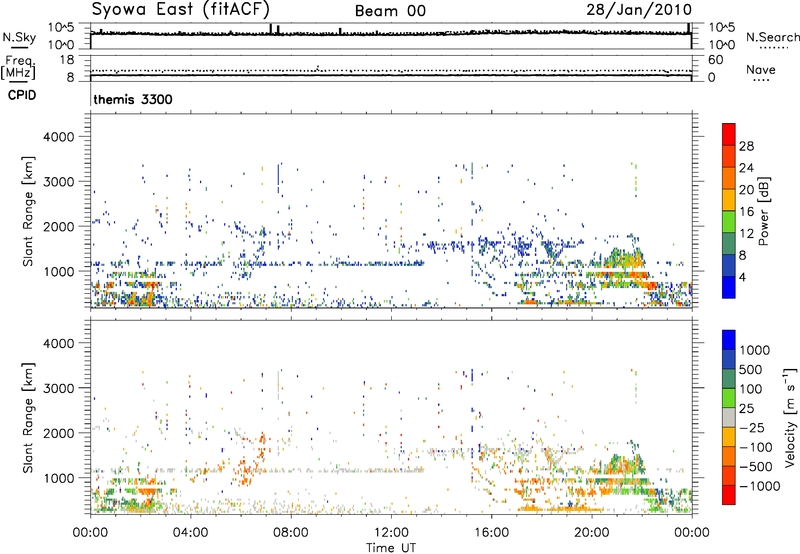
Task: Click the '12:00' time tick label
Action: click(391, 533)
